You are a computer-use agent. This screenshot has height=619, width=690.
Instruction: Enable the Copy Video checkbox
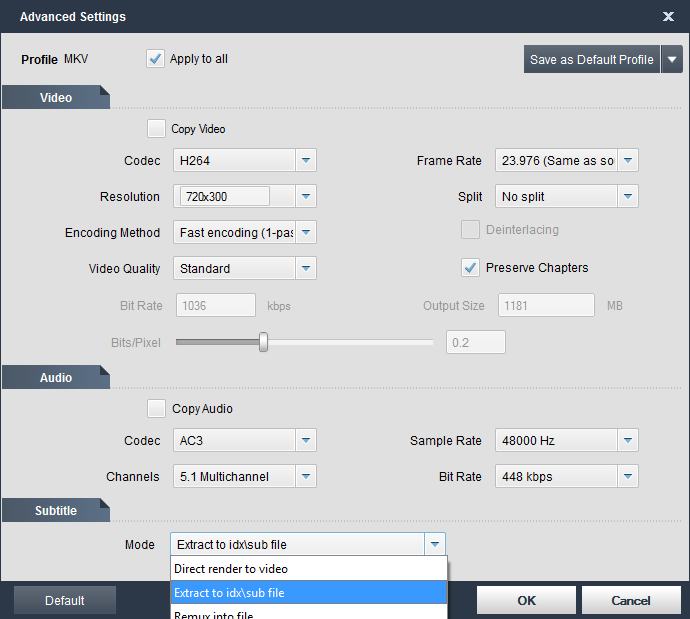[156, 129]
